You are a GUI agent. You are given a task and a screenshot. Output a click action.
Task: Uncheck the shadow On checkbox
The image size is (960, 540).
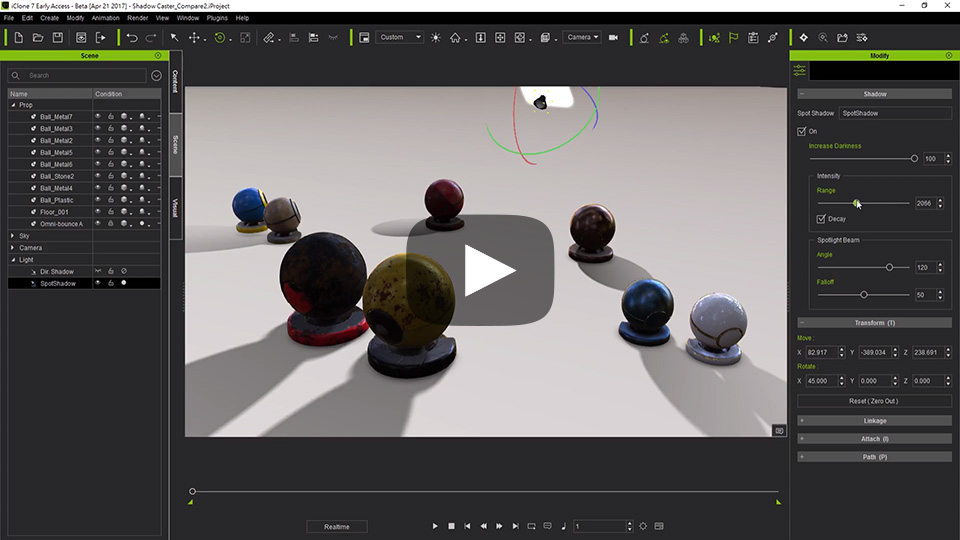point(801,131)
